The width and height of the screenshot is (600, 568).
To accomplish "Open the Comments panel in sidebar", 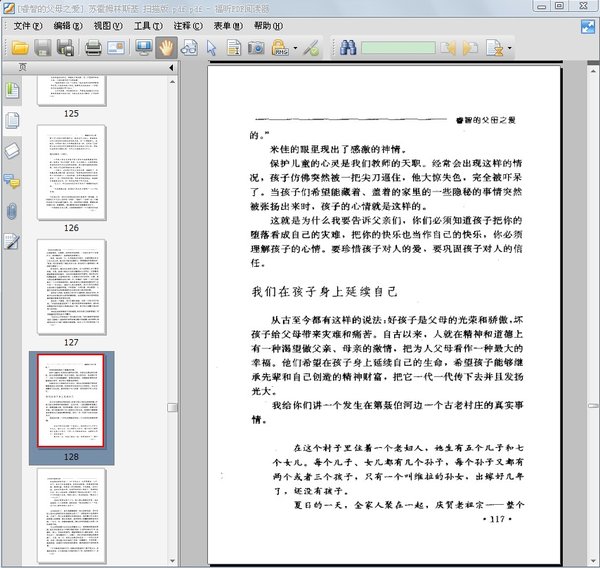I will pyautogui.click(x=12, y=181).
